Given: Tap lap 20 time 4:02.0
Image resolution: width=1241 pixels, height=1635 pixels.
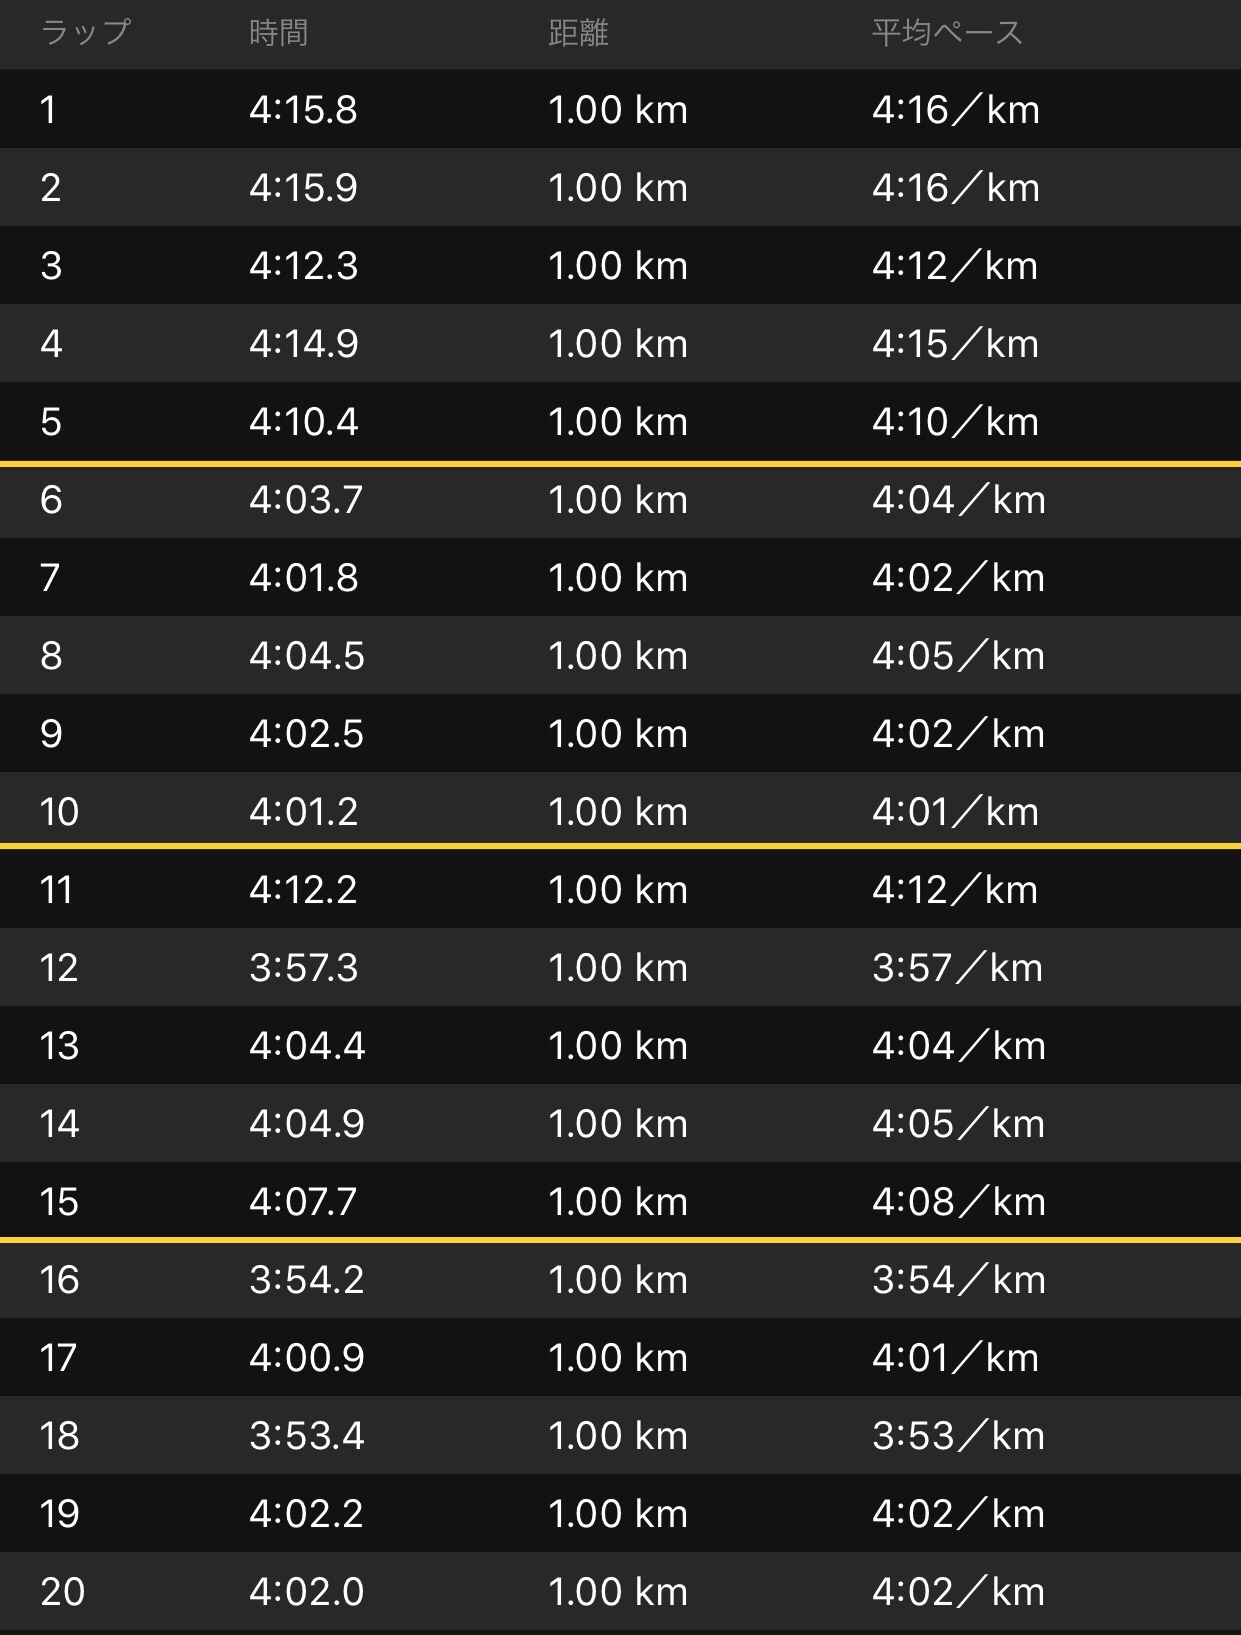Looking at the screenshot, I should (x=307, y=1592).
